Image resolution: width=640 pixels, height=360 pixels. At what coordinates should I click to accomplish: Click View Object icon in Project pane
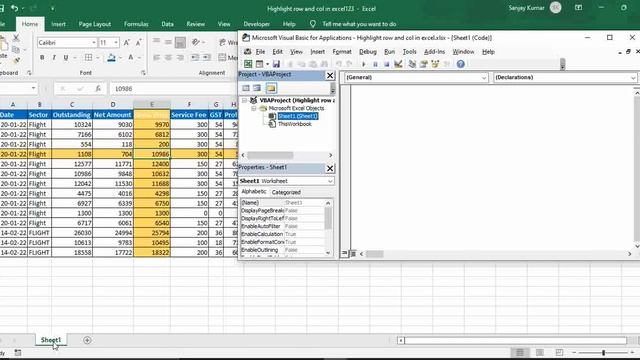[257, 88]
